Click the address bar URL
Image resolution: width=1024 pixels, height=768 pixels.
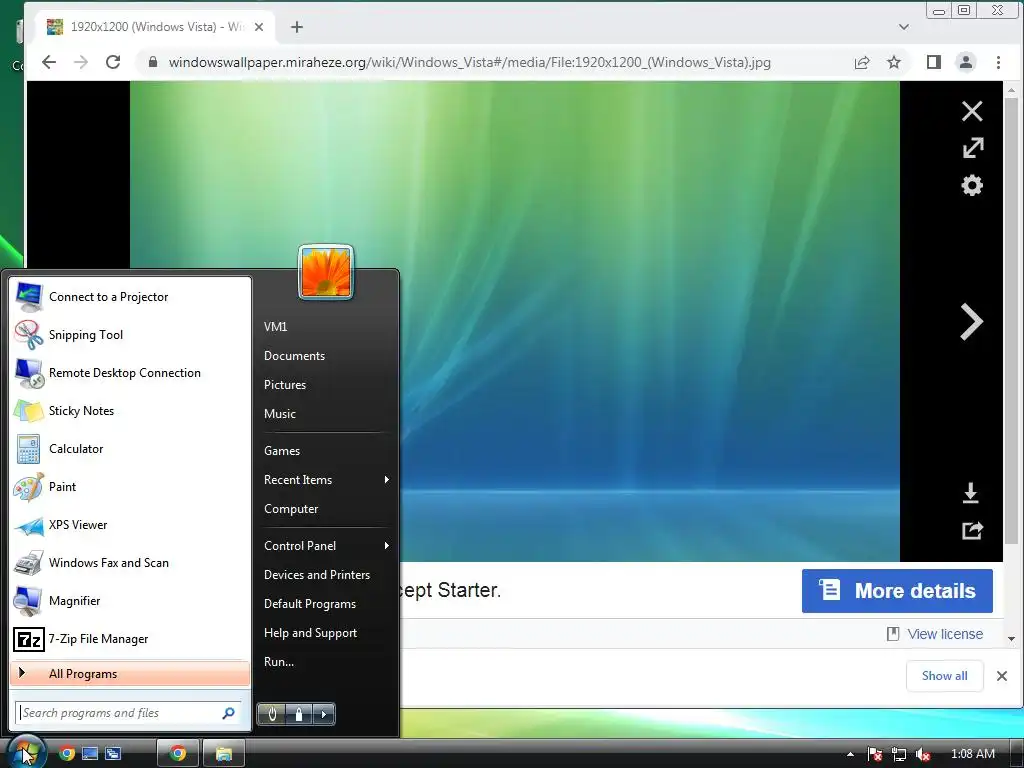tap(469, 62)
